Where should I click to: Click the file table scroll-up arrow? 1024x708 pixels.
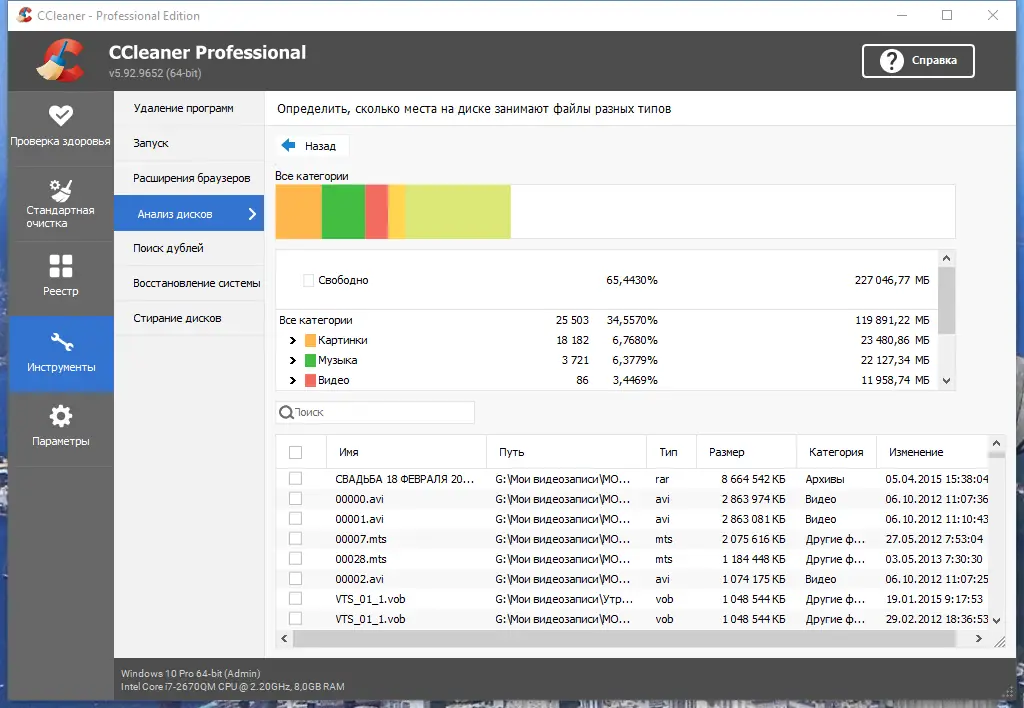click(997, 443)
